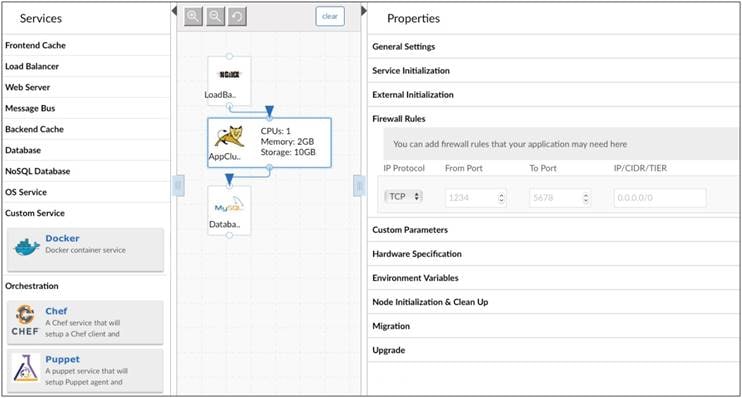Select the Tomcat AppCluster node
The height and width of the screenshot is (398, 742).
(269, 142)
